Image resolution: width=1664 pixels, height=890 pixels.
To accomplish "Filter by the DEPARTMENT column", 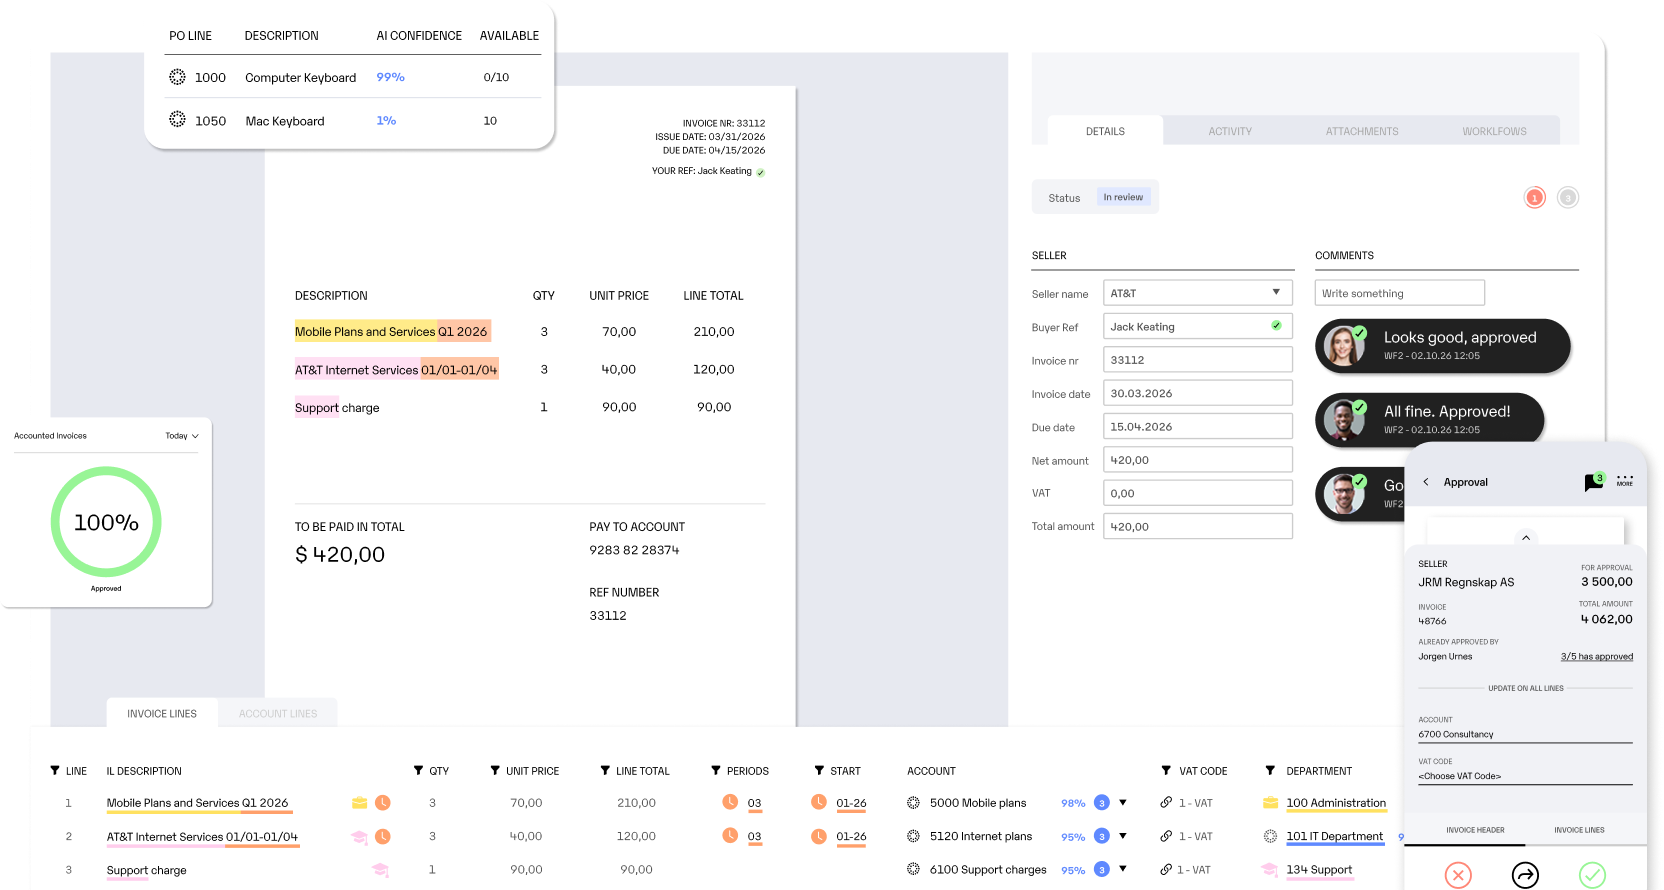I will pos(1270,771).
